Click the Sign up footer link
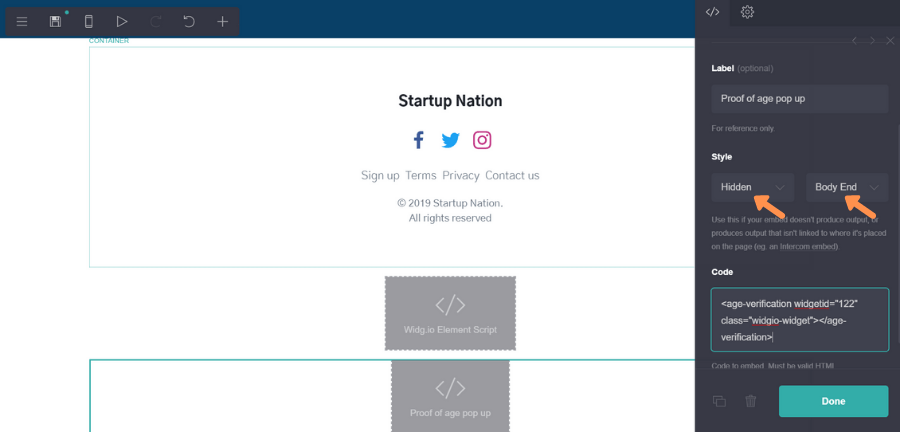This screenshot has width=900, height=433. [x=380, y=176]
